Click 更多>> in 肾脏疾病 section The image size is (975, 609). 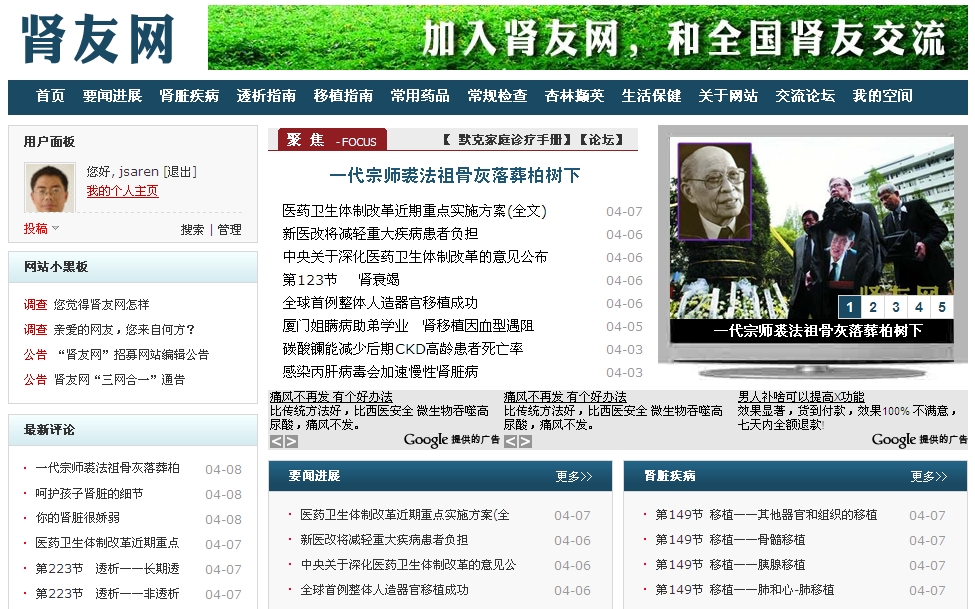tap(929, 477)
